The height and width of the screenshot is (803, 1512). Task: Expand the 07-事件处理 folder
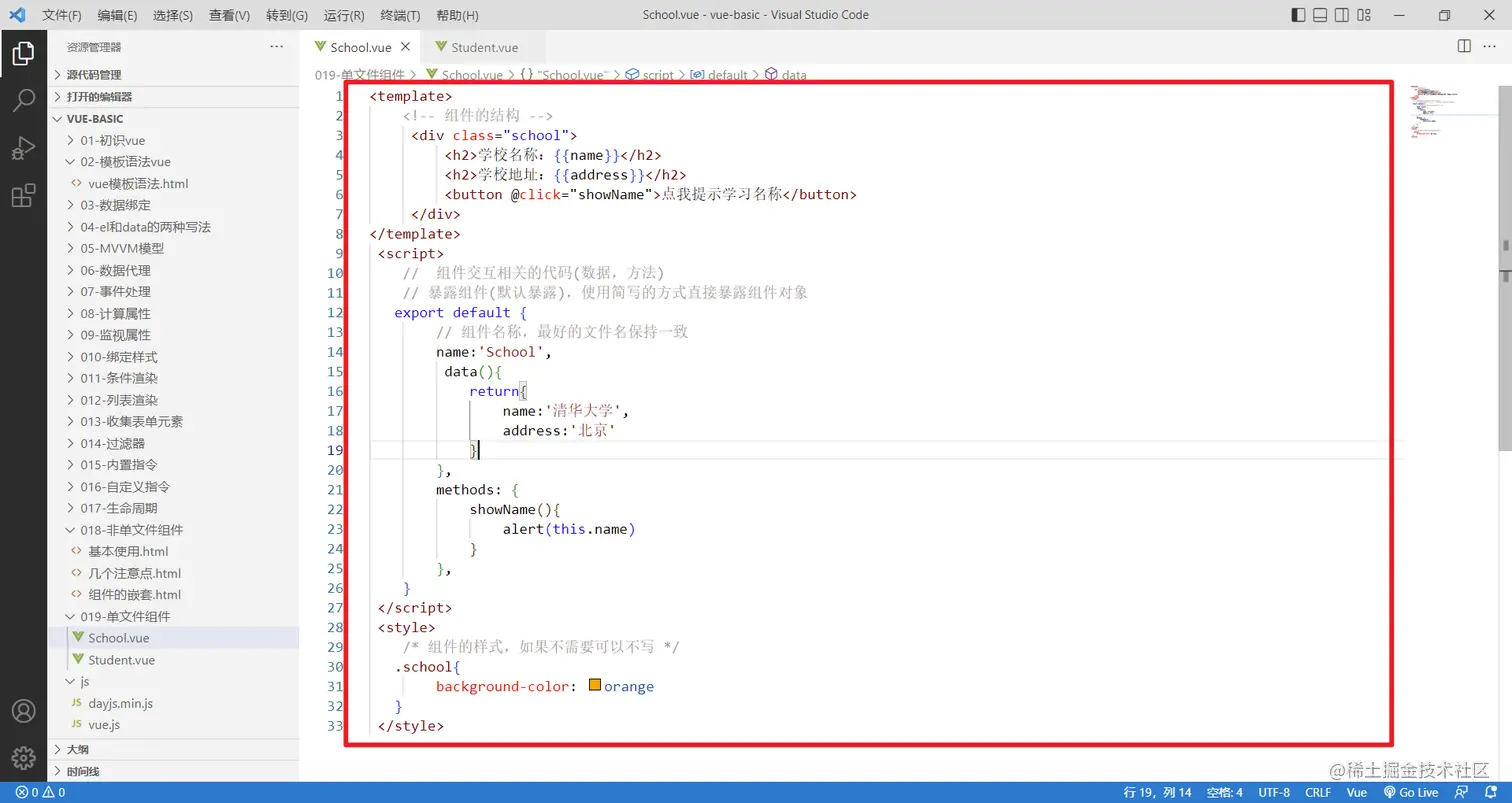click(174, 292)
